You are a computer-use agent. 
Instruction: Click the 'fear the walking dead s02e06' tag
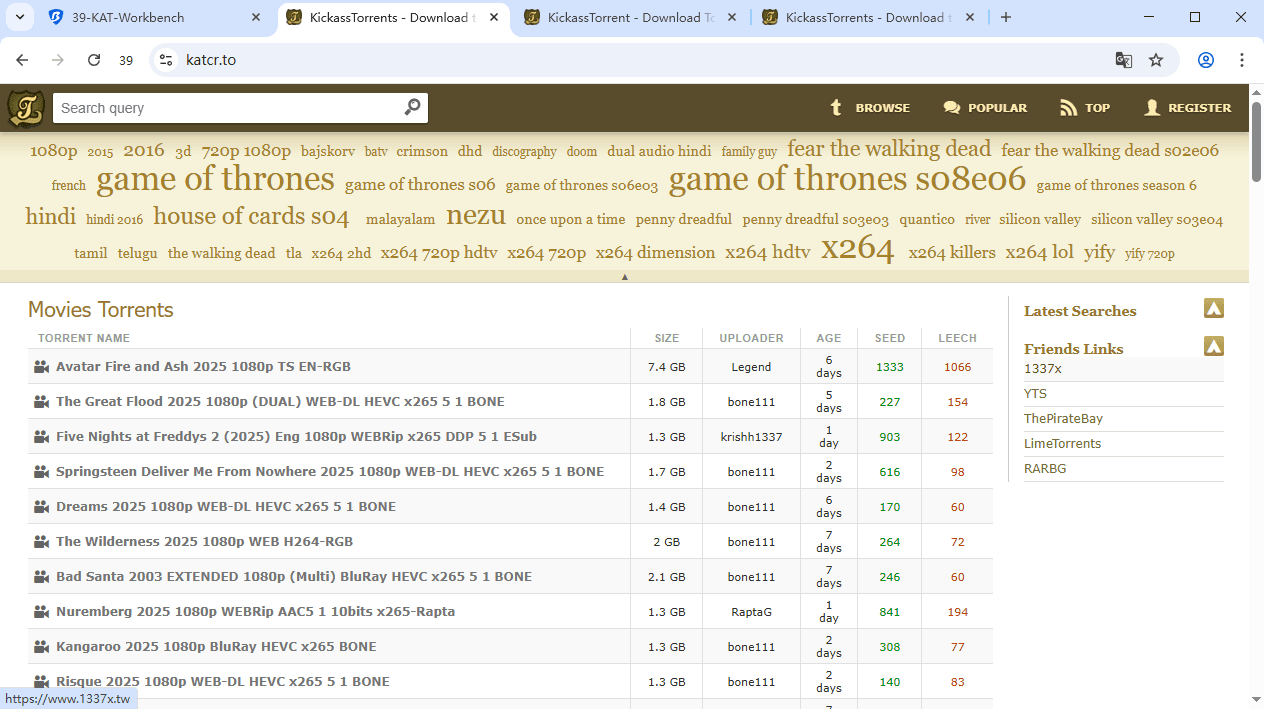(1110, 150)
